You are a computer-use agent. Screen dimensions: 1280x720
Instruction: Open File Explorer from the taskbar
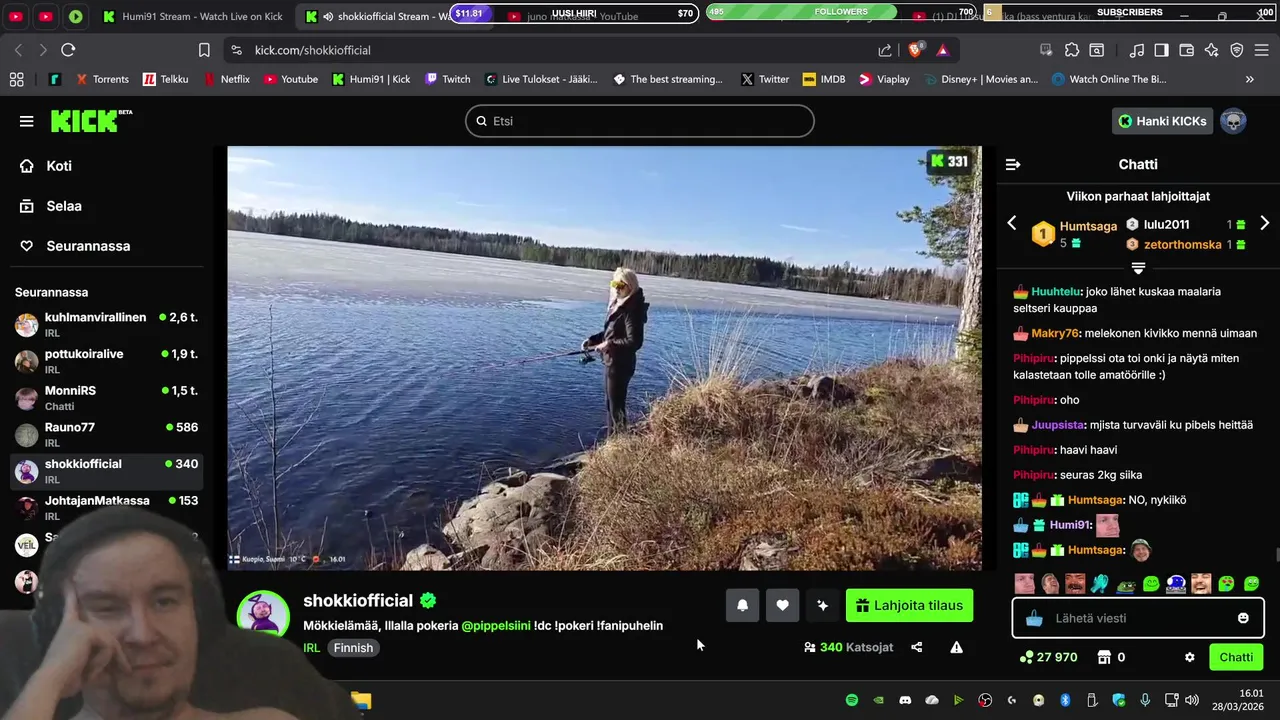tap(361, 700)
